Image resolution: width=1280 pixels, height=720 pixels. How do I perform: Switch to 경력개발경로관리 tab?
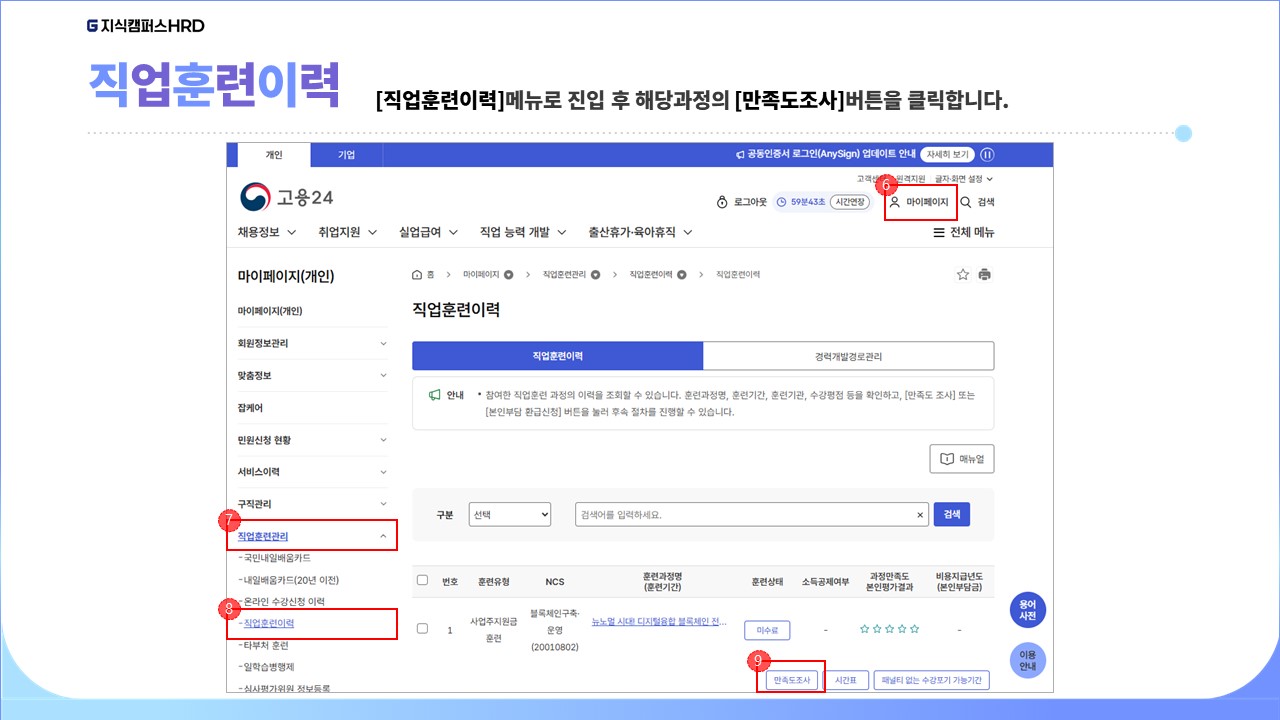pos(848,356)
